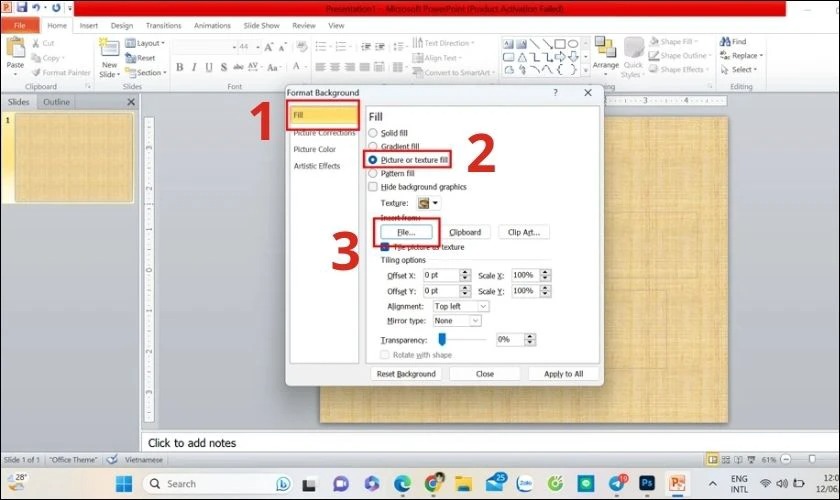Open Photoshop from taskbar

pyautogui.click(x=647, y=483)
